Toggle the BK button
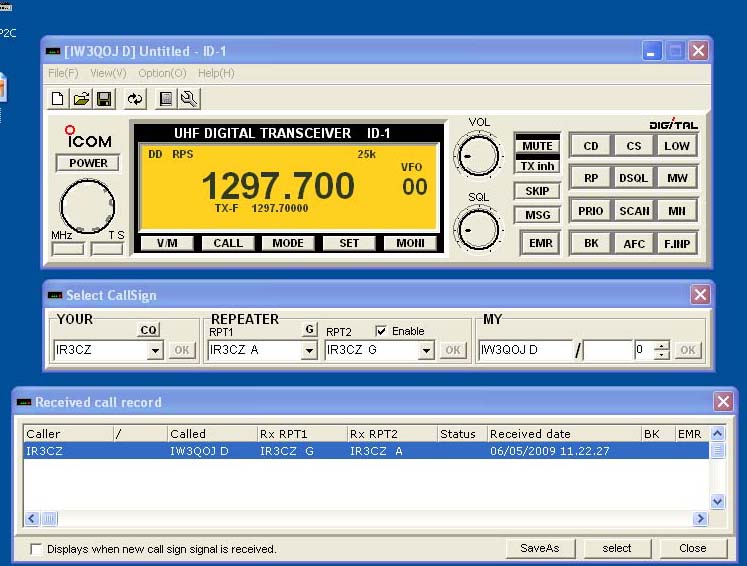This screenshot has width=747, height=566. click(x=591, y=243)
